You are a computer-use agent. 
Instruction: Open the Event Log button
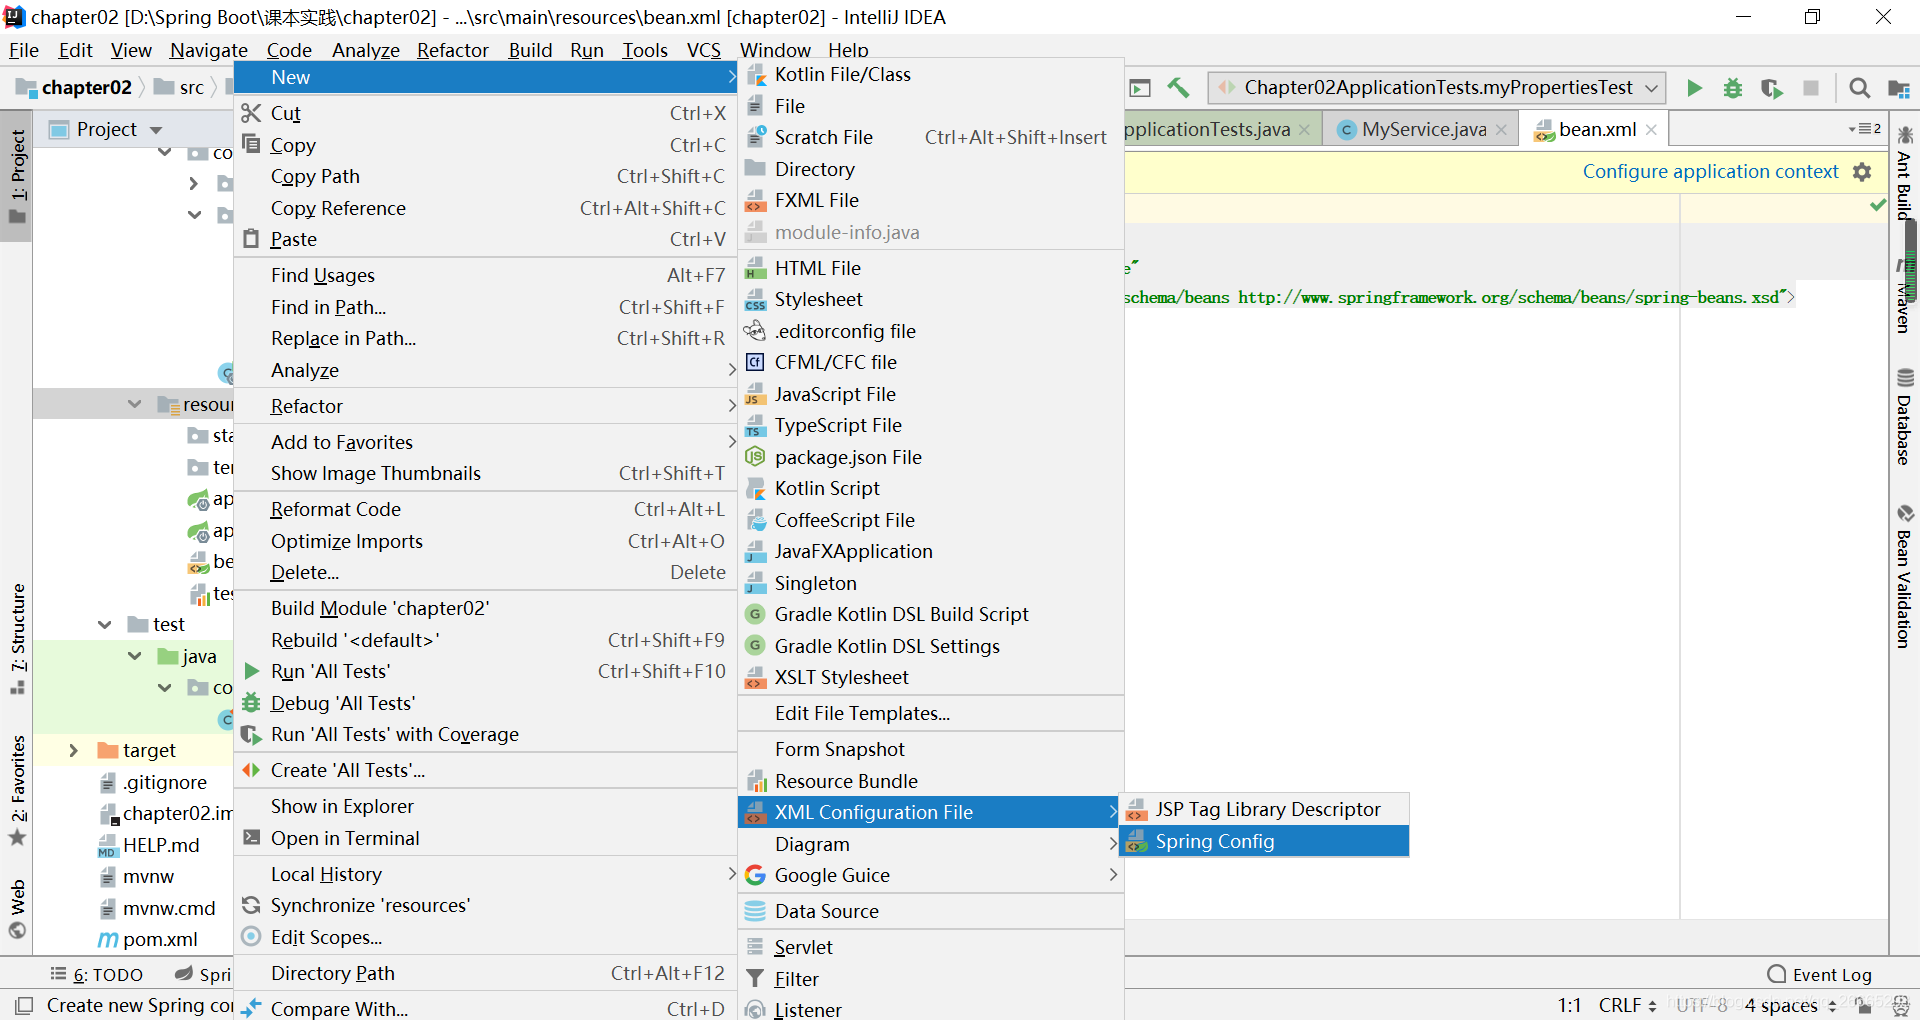coord(1819,974)
